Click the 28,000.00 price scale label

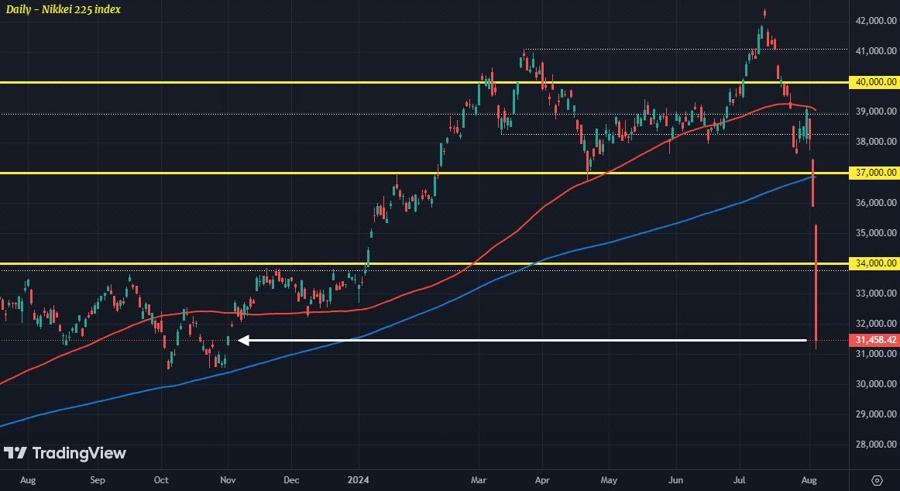click(876, 444)
